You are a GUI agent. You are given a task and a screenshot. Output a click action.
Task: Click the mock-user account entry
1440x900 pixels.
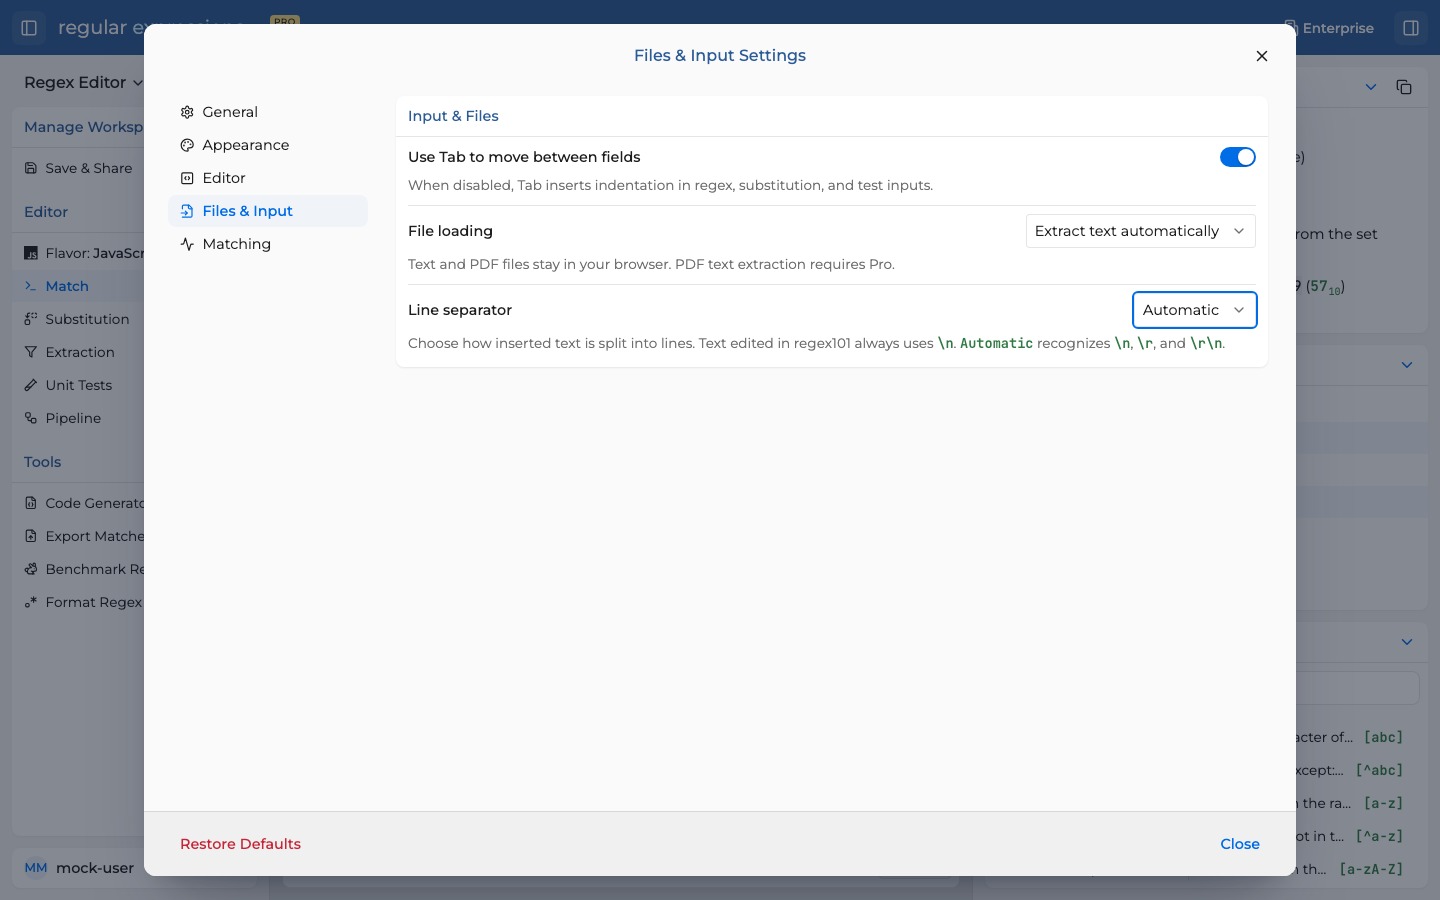pyautogui.click(x=80, y=868)
